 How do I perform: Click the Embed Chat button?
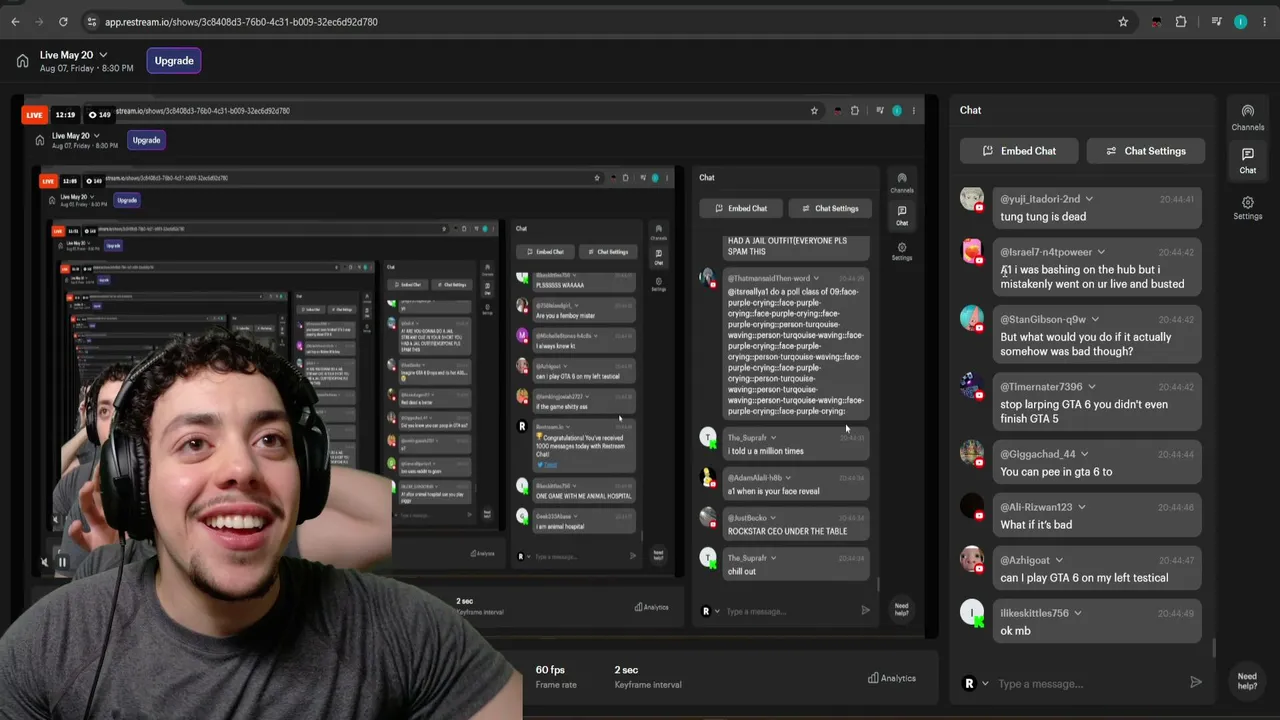pyautogui.click(x=1019, y=151)
